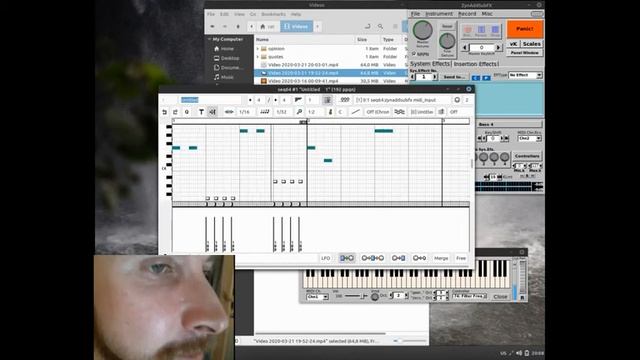This screenshot has height=360, width=640.
Task: Click the Free button in seq64
Action: (461, 258)
